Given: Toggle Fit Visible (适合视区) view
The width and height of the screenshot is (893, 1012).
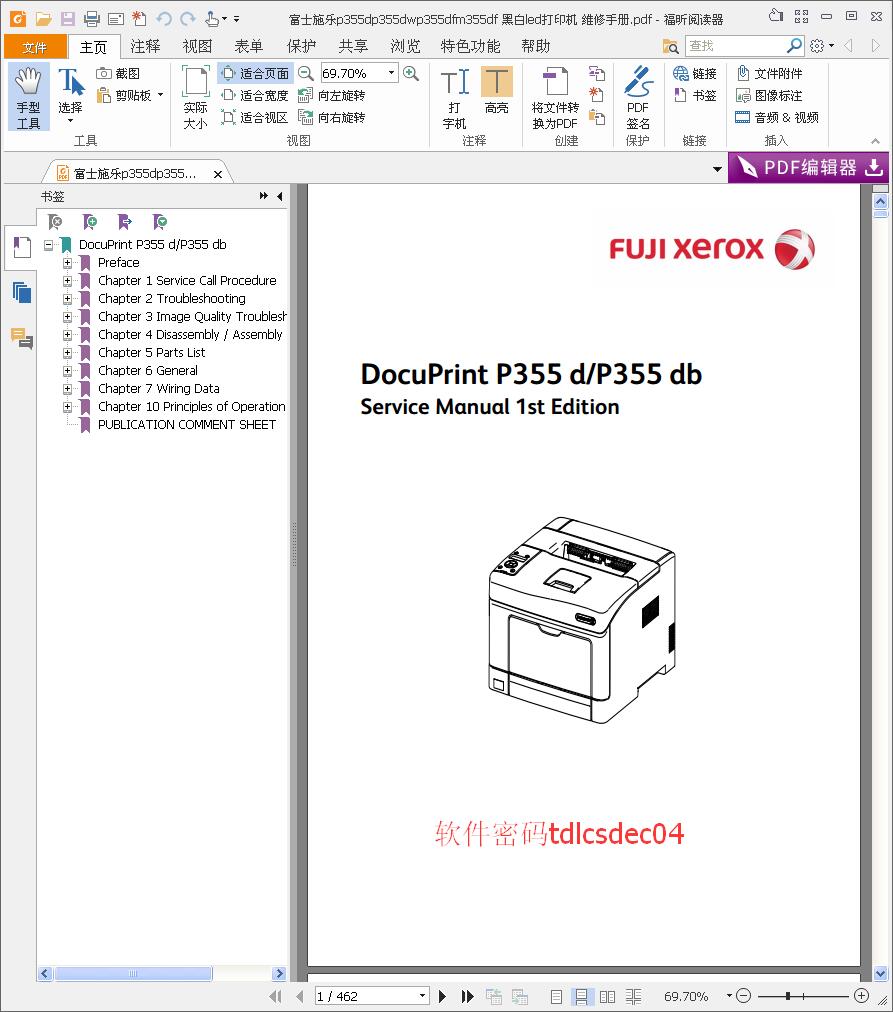Looking at the screenshot, I should pos(255,117).
